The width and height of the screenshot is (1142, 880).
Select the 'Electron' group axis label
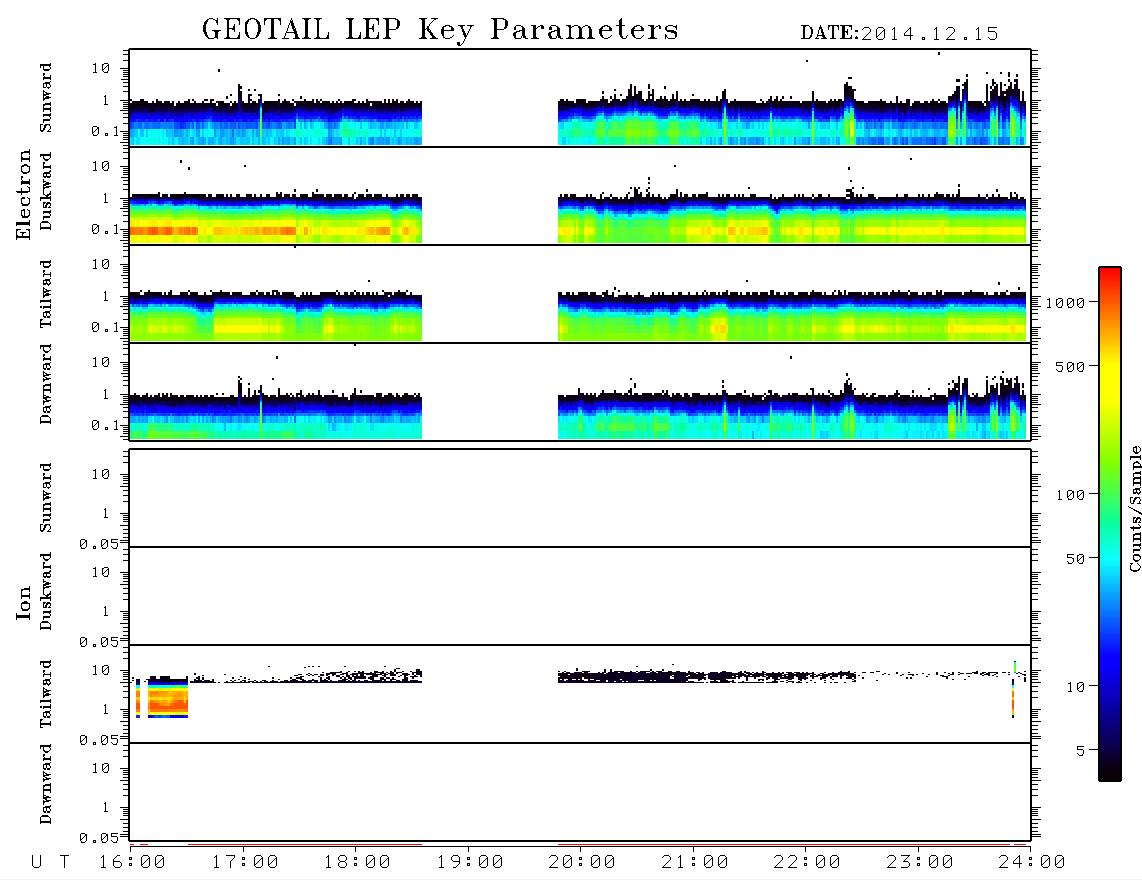coord(23,194)
